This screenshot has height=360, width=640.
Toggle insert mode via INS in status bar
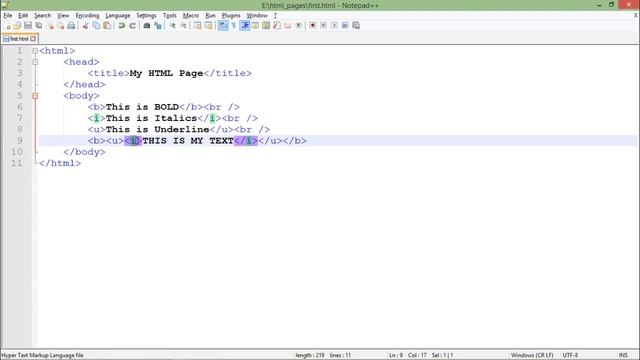(623, 355)
